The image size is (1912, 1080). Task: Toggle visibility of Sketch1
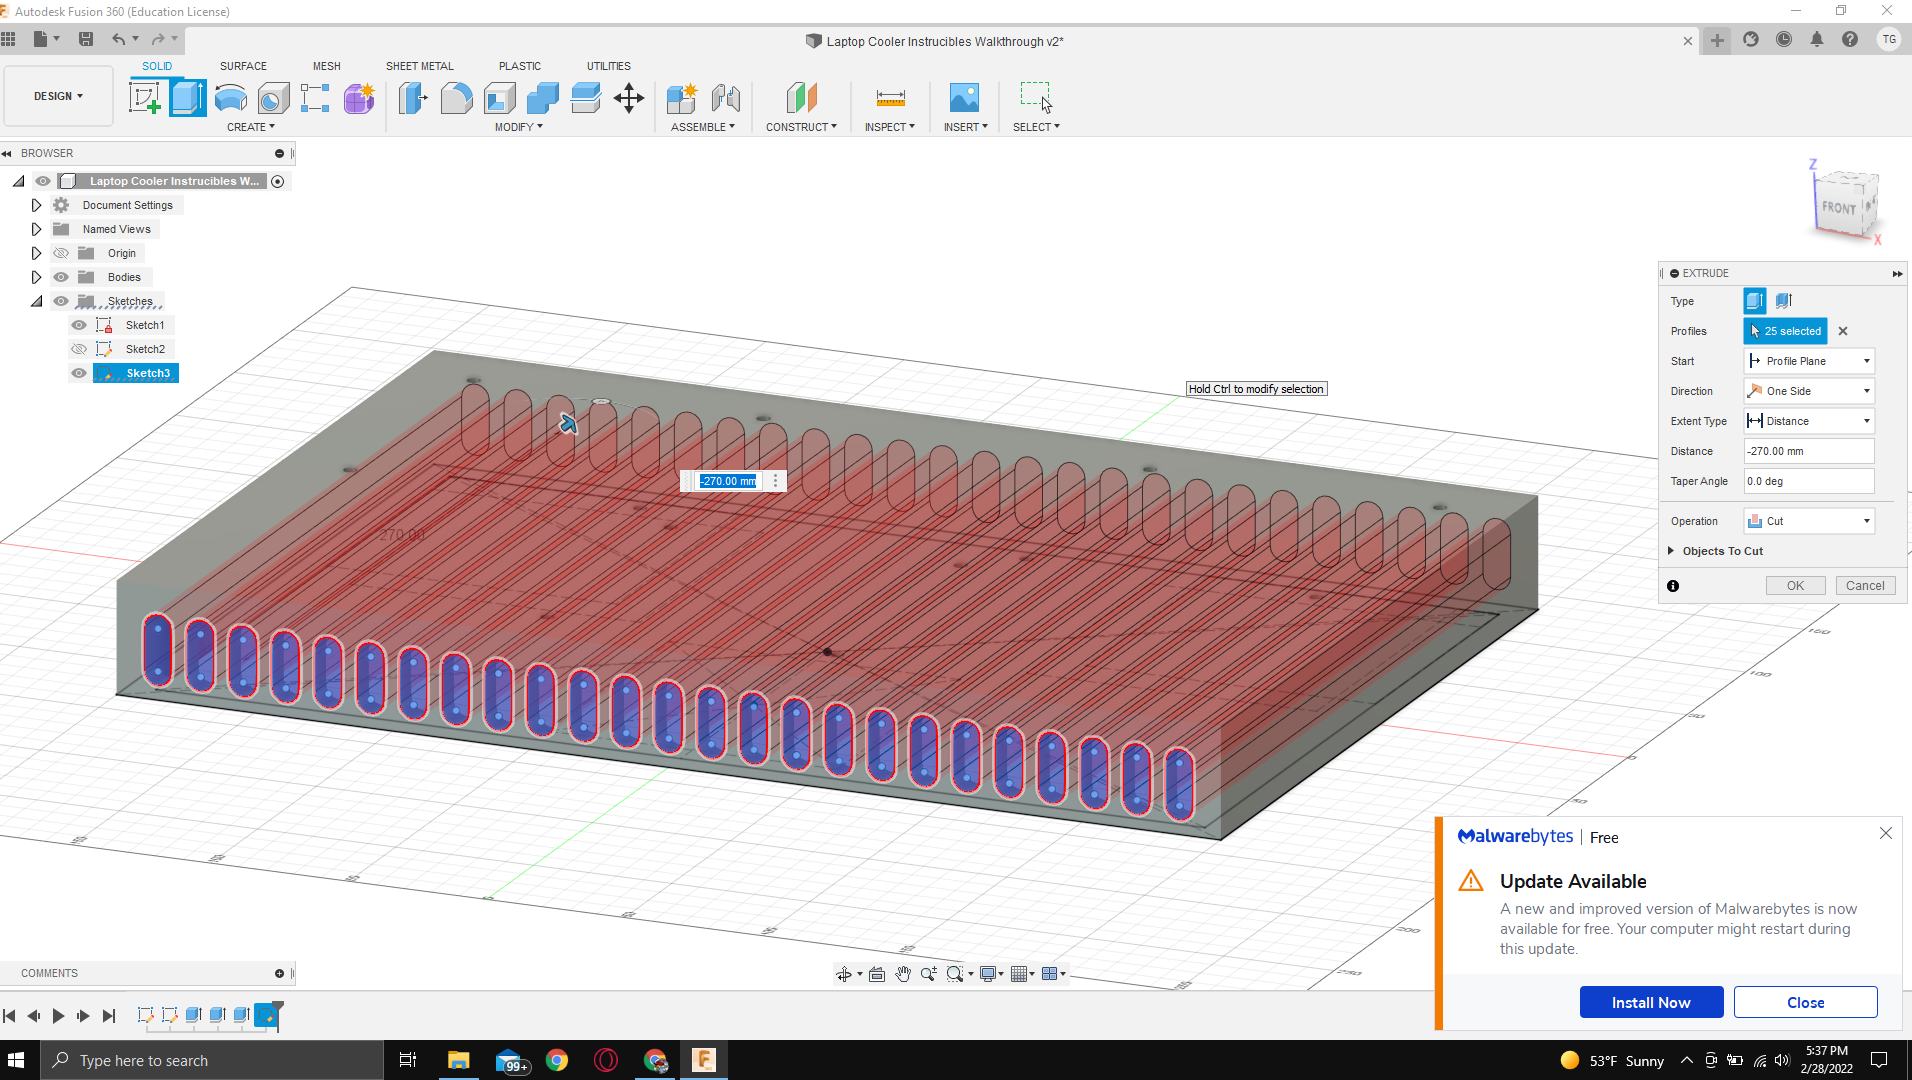[79, 325]
